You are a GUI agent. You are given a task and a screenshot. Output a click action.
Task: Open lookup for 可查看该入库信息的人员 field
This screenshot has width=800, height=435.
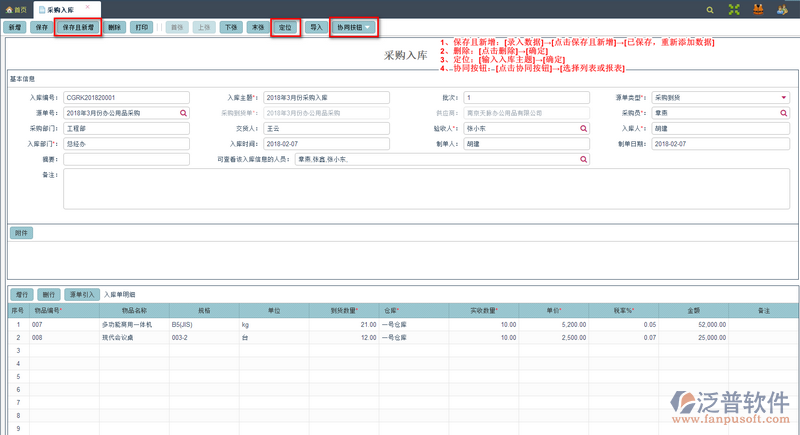click(x=583, y=159)
